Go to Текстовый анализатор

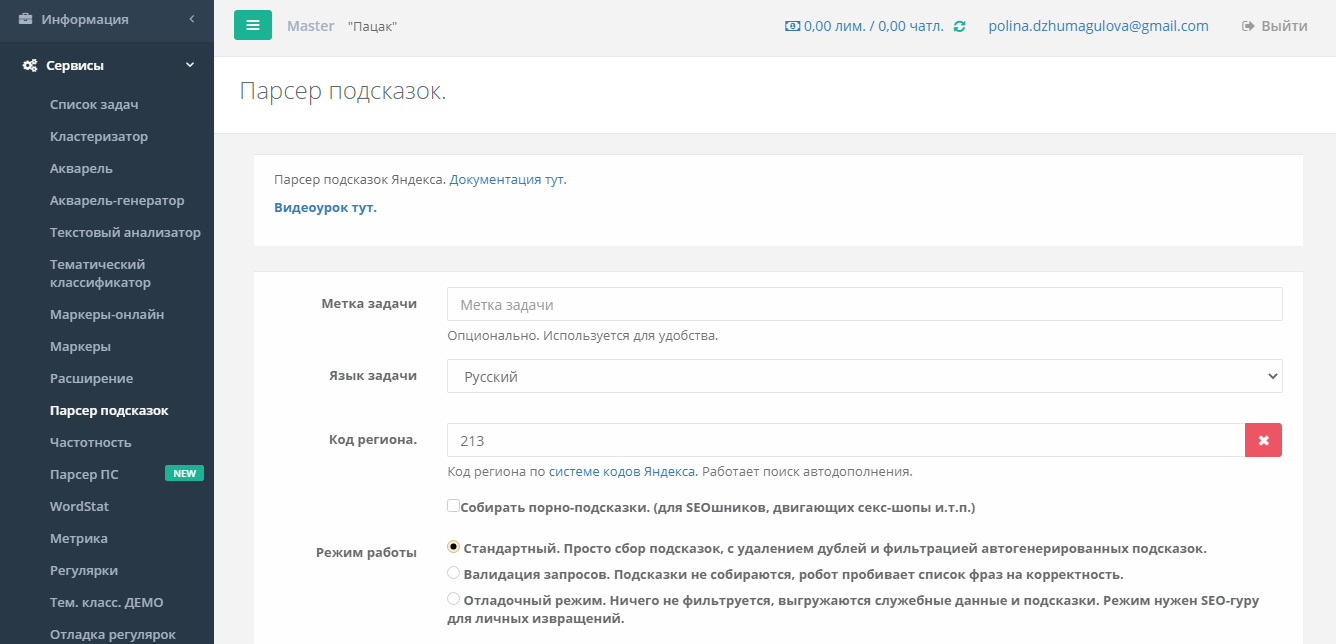click(125, 233)
